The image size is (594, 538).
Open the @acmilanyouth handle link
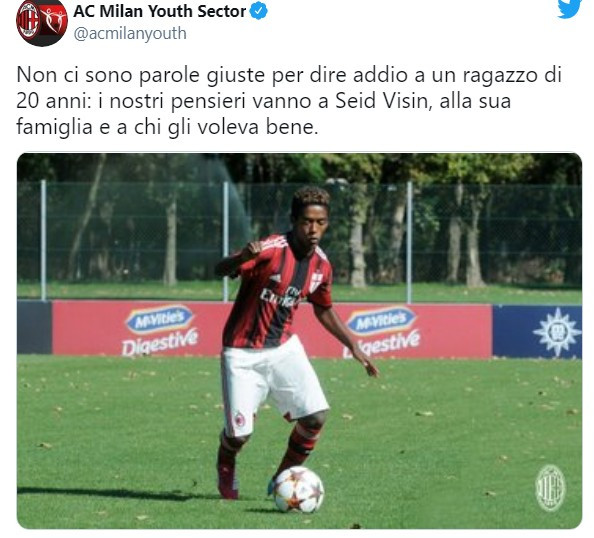pos(130,33)
